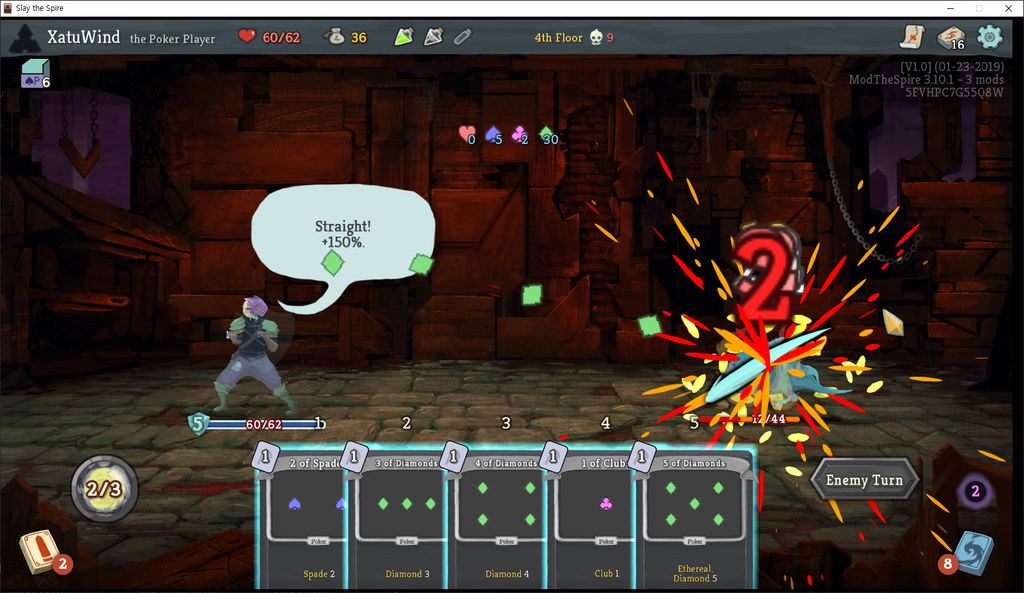1024x593 pixels.
Task: Inspect the whetstone relic
Action: pyautogui.click(x=432, y=36)
